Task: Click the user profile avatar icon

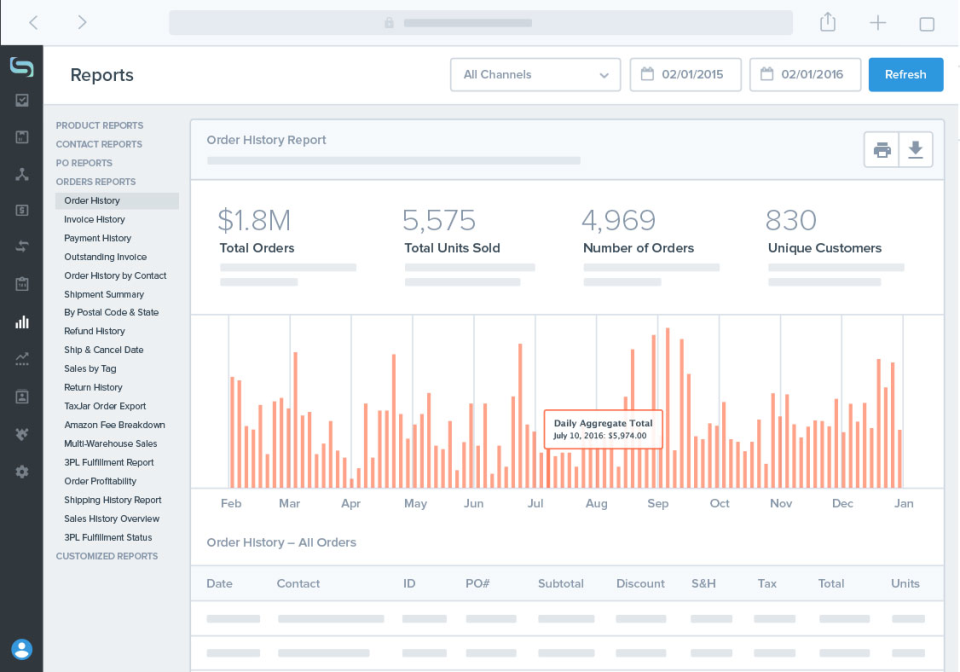Action: 22,649
